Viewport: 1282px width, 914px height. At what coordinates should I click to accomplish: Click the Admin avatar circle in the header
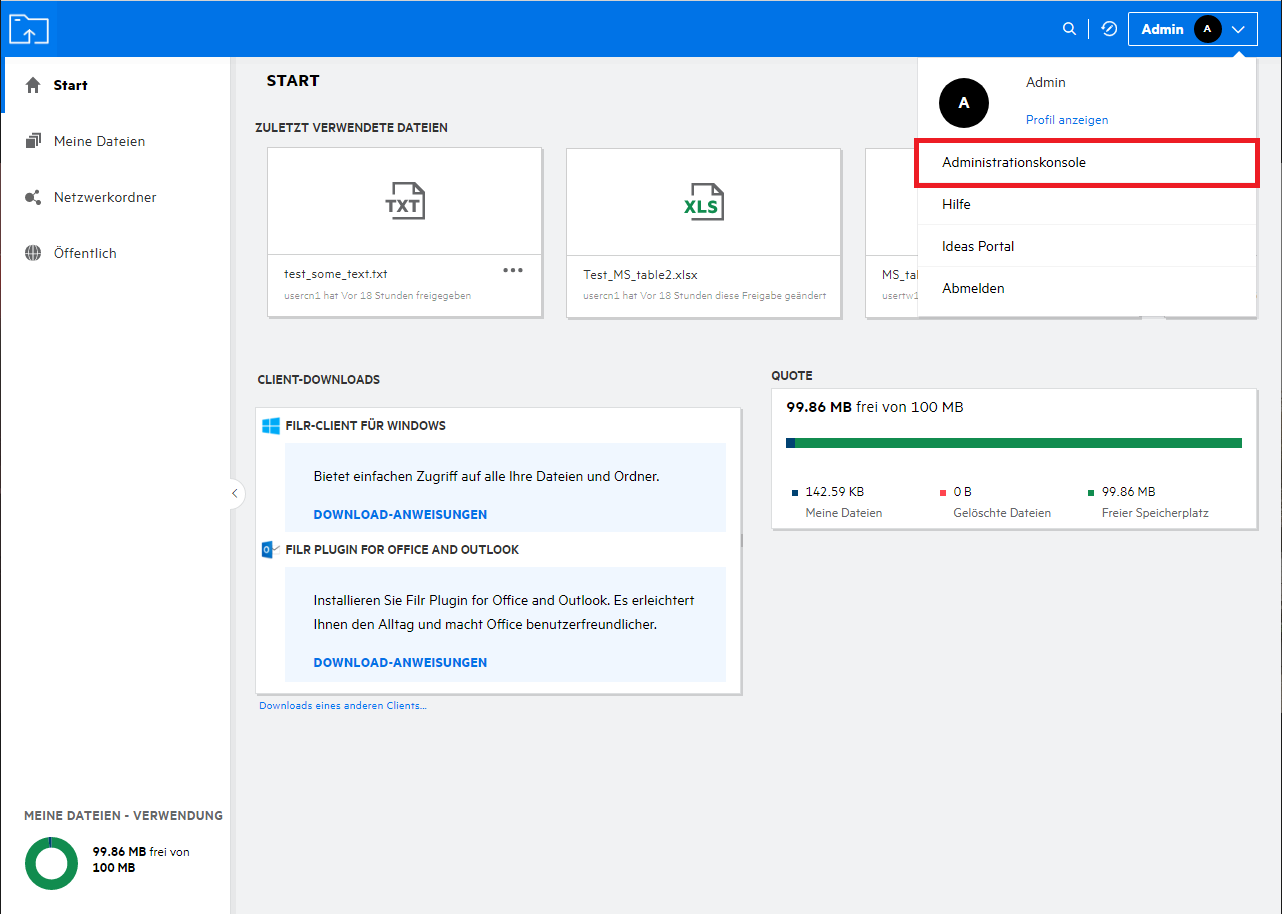click(1207, 29)
